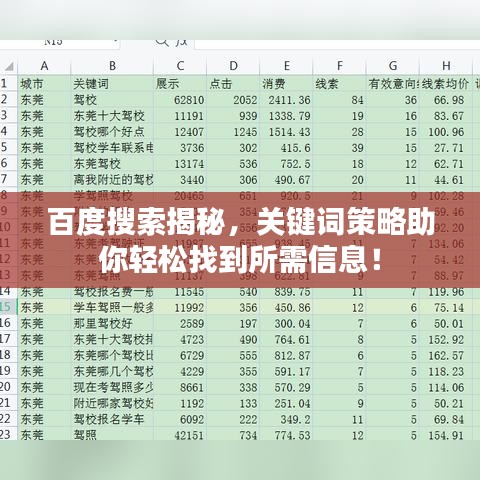Click the 线索均价 header cell
This screenshot has height=480, width=480.
click(446, 84)
